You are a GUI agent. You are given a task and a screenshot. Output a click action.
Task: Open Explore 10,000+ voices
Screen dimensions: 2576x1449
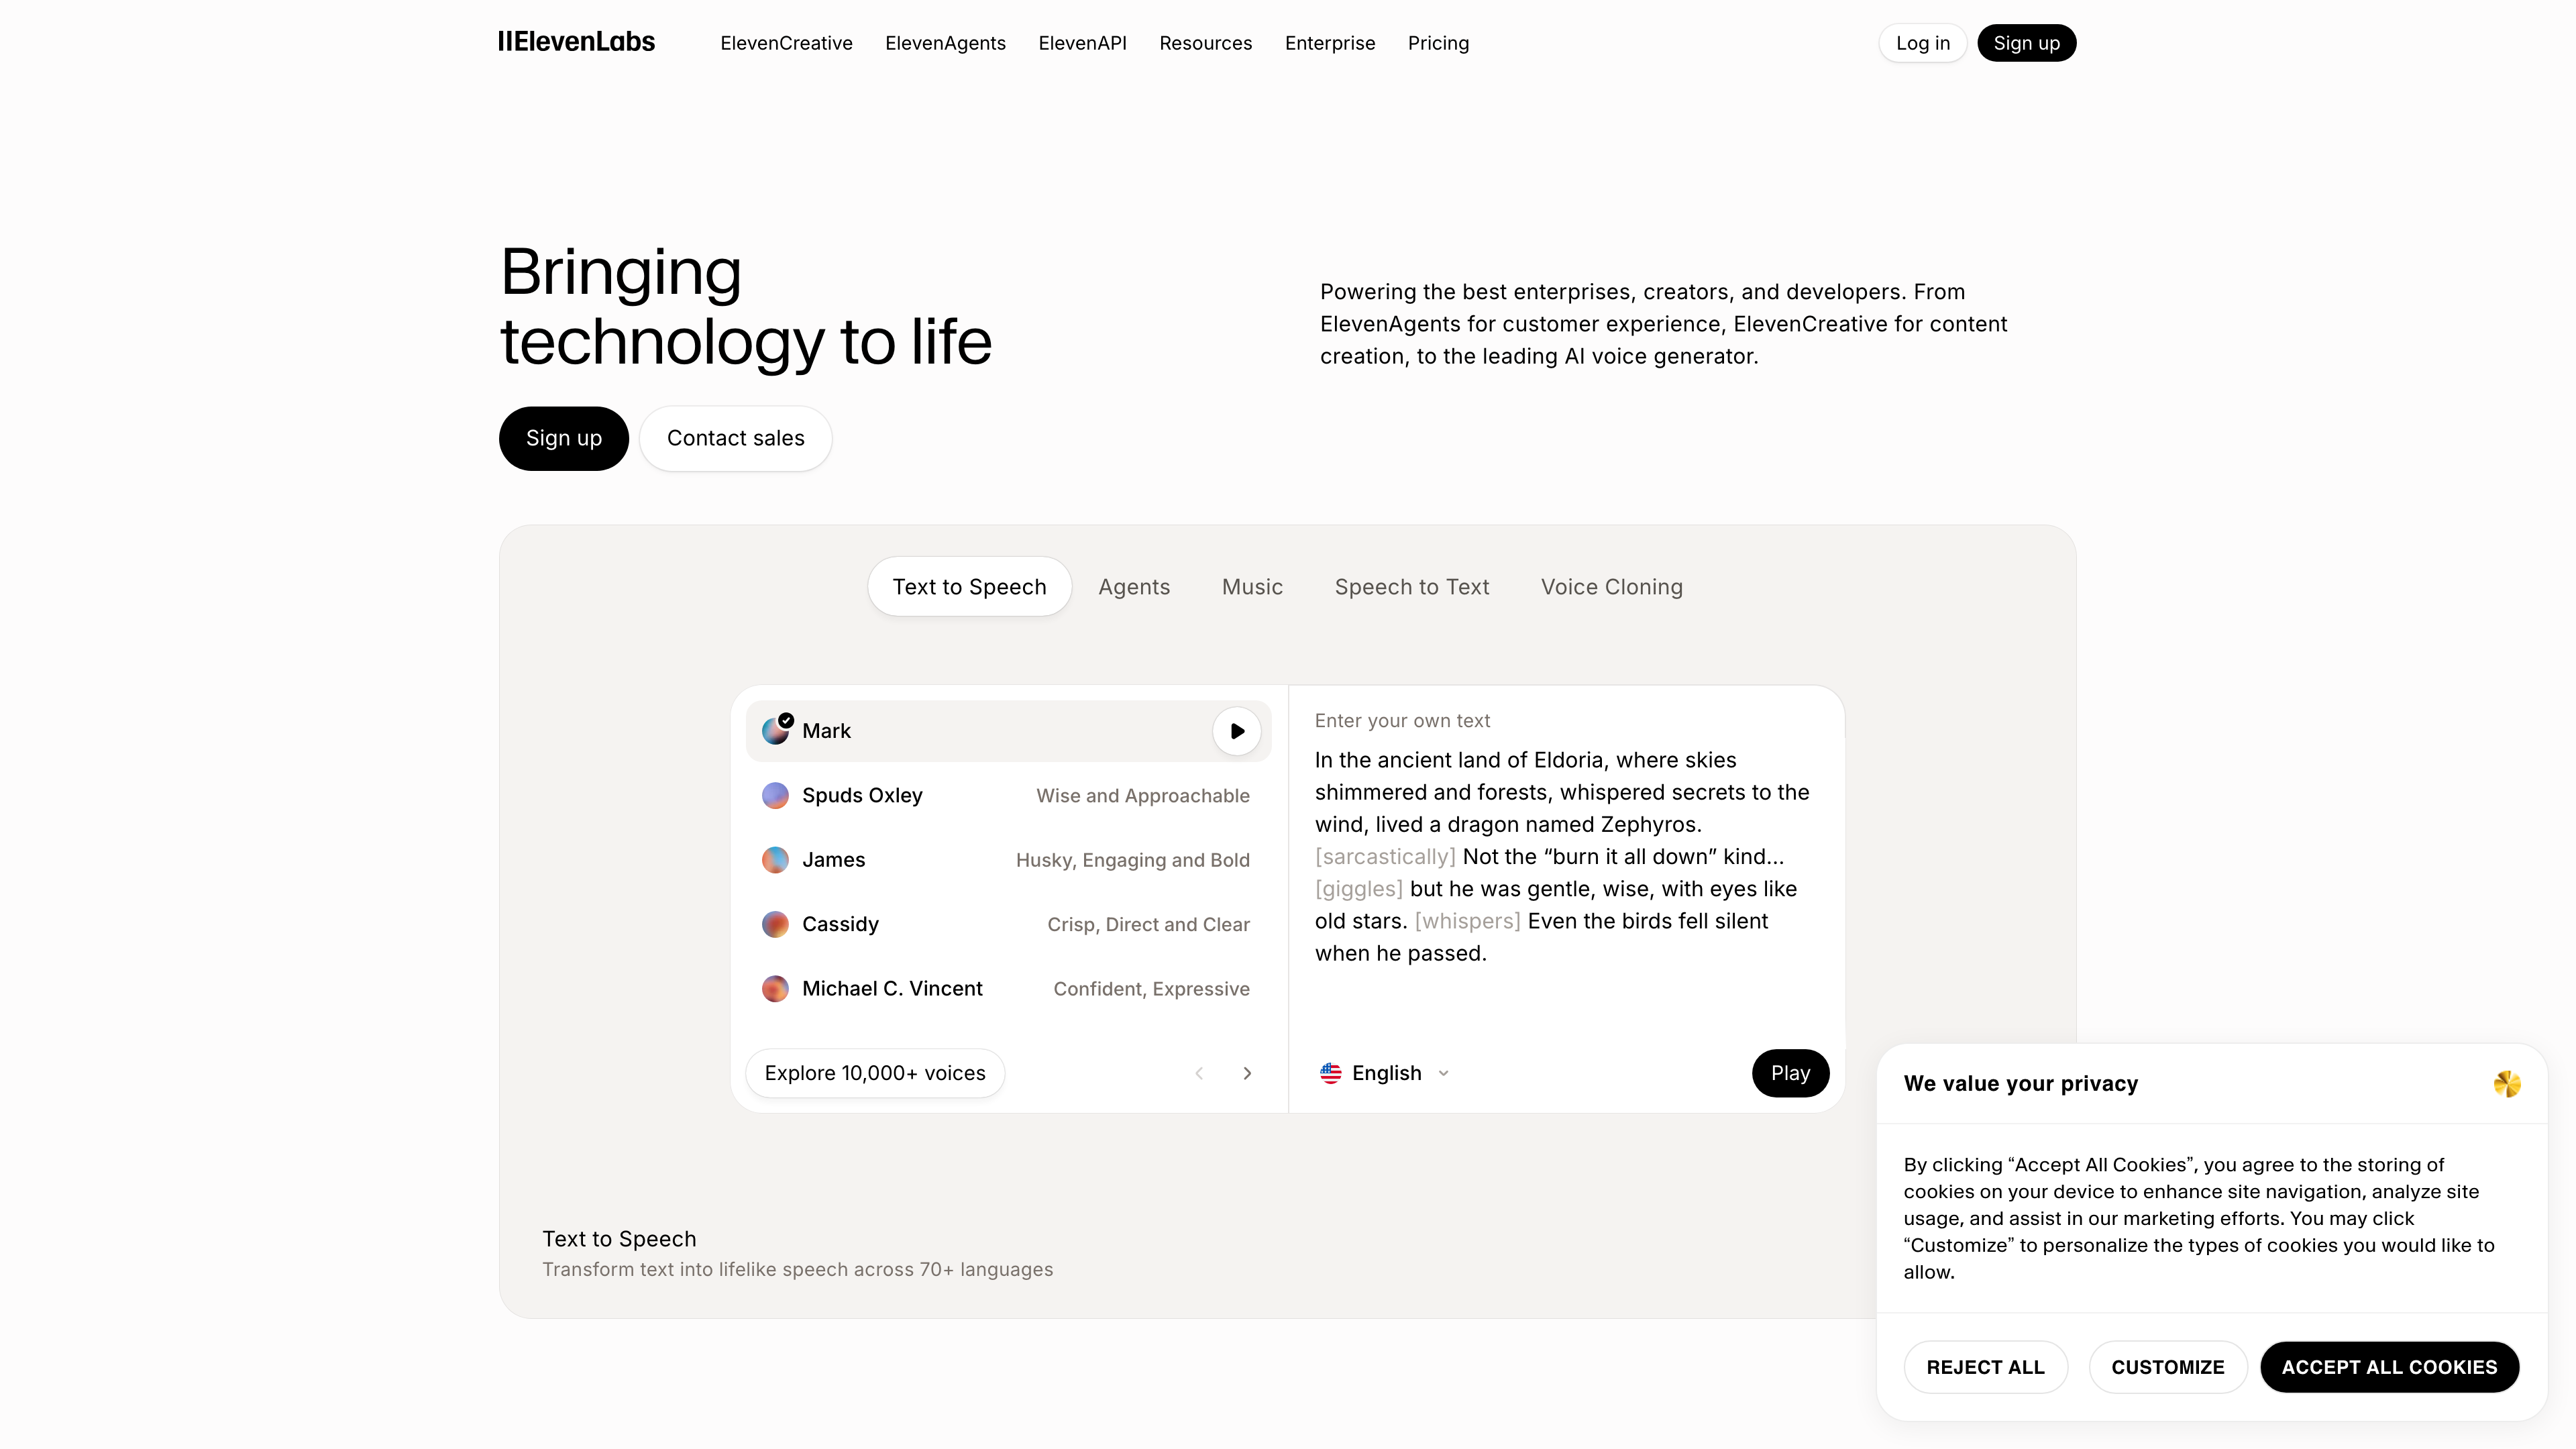(x=874, y=1072)
